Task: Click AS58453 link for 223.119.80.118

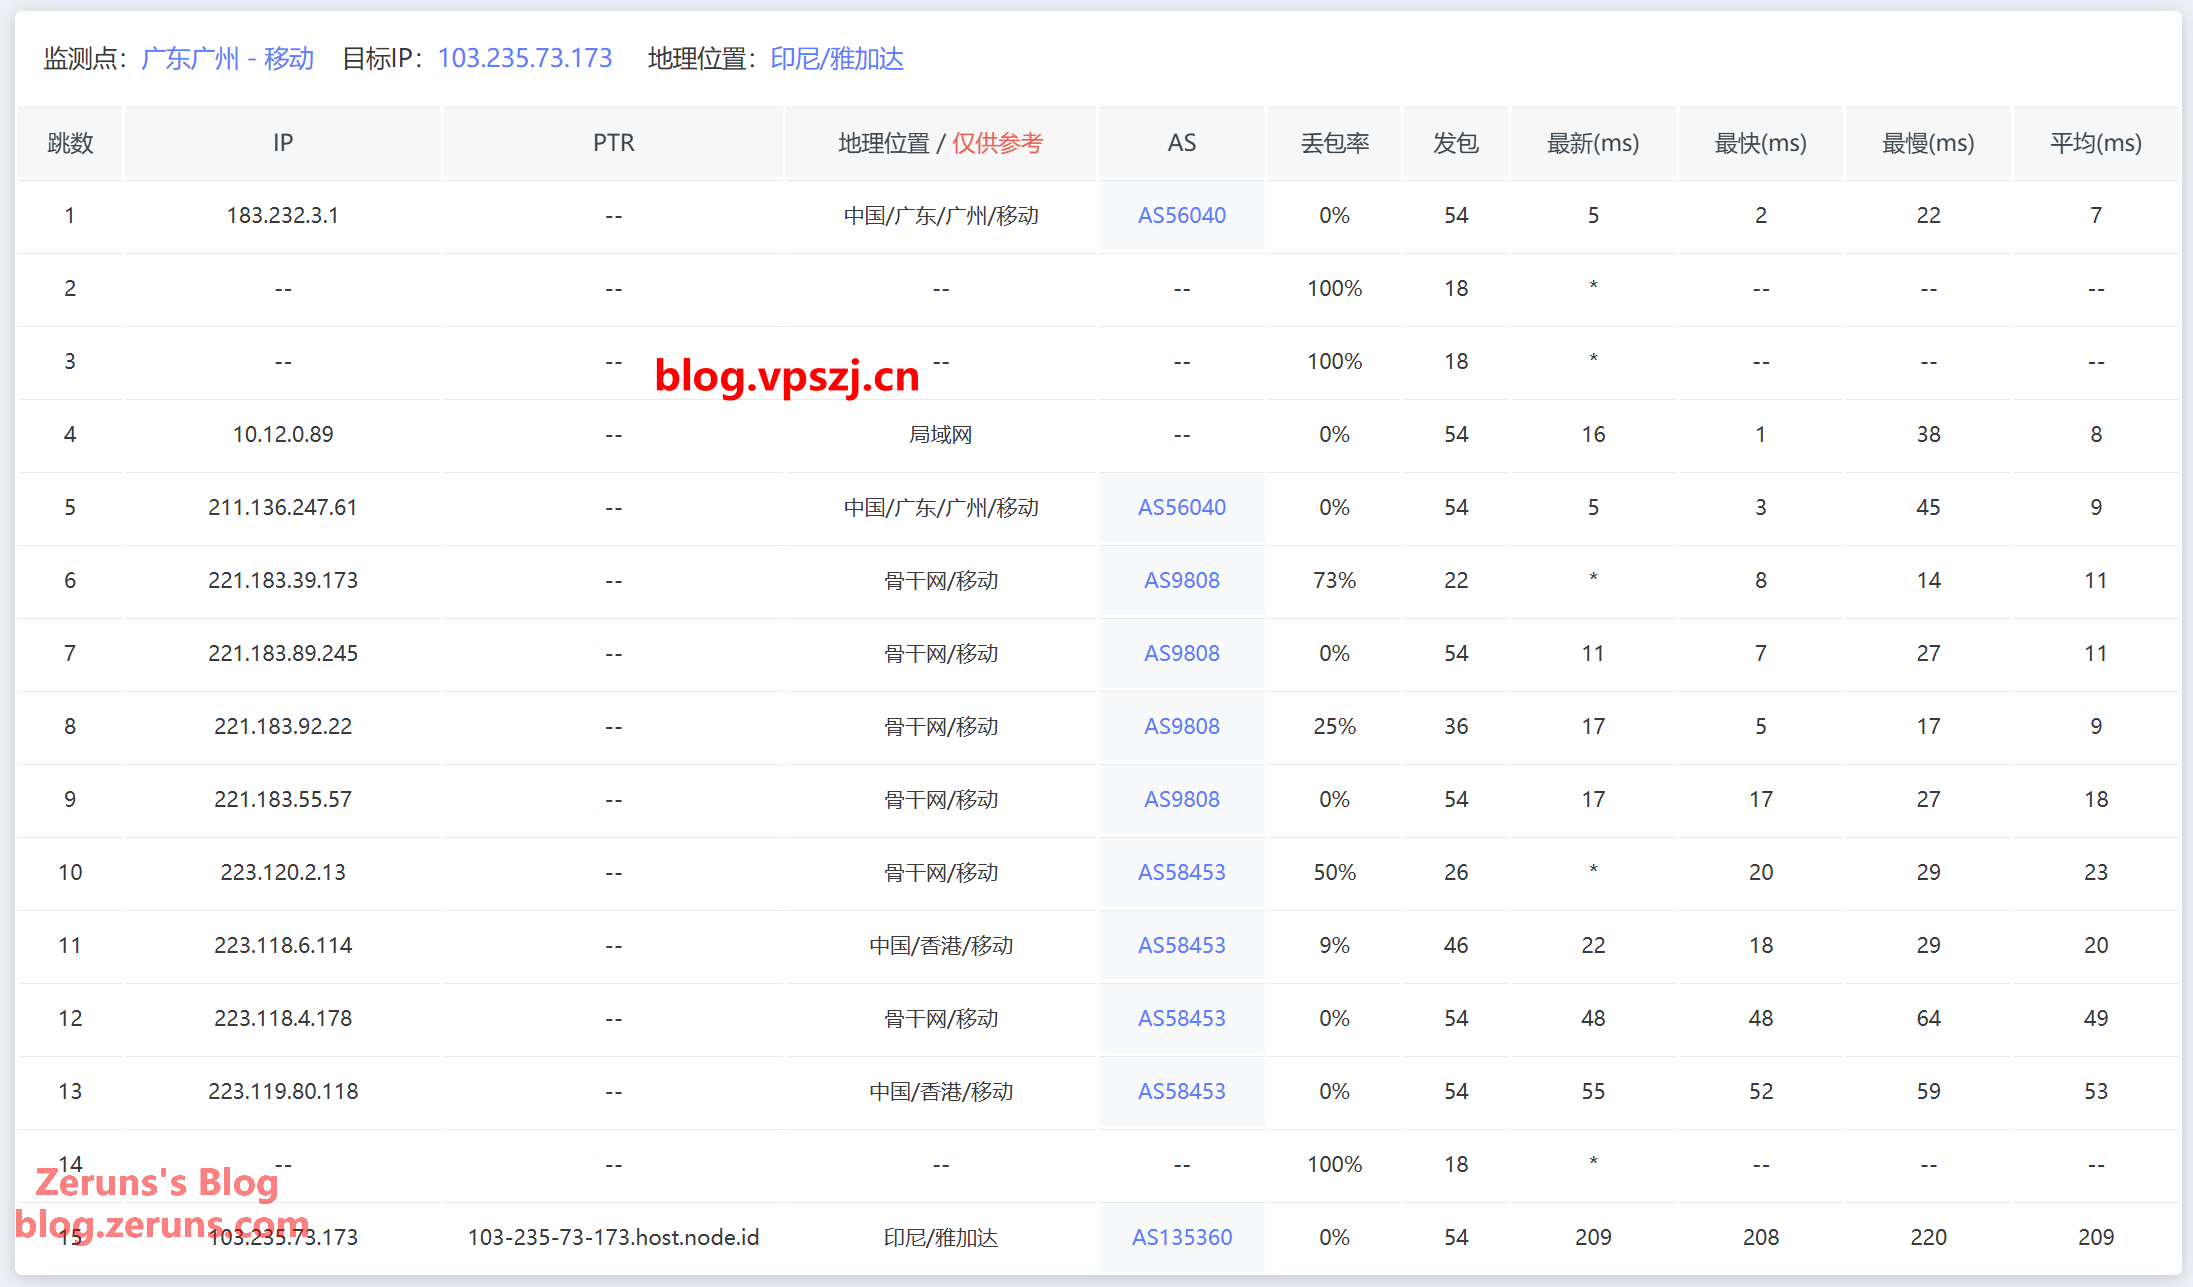Action: (1181, 1091)
